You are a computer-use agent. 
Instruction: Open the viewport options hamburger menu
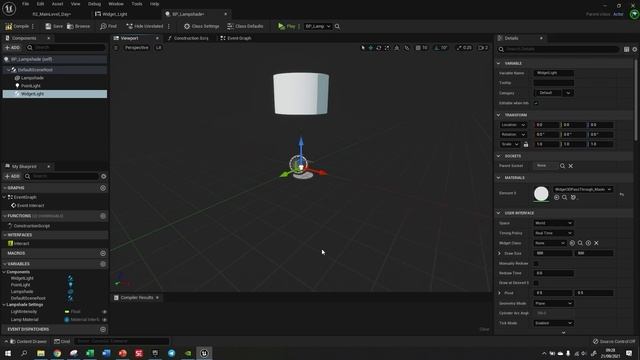[x=116, y=48]
